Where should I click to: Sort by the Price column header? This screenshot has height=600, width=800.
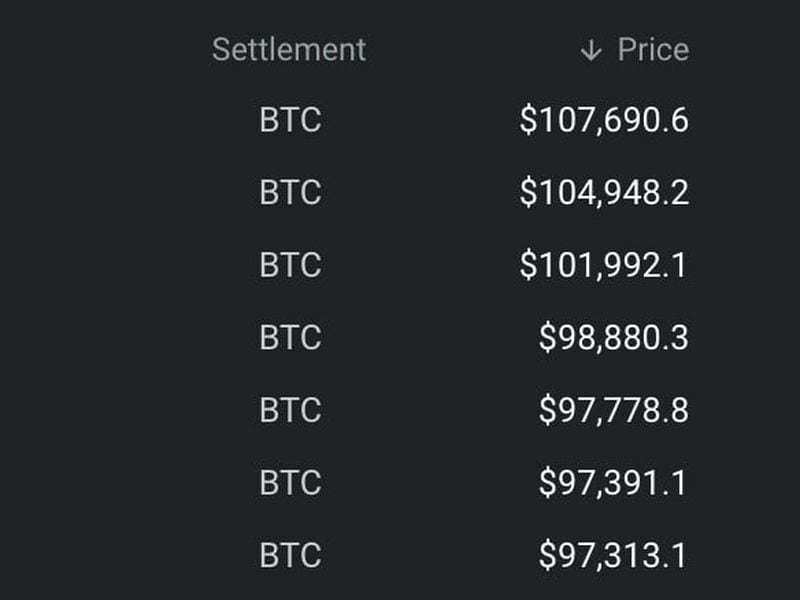coord(634,49)
